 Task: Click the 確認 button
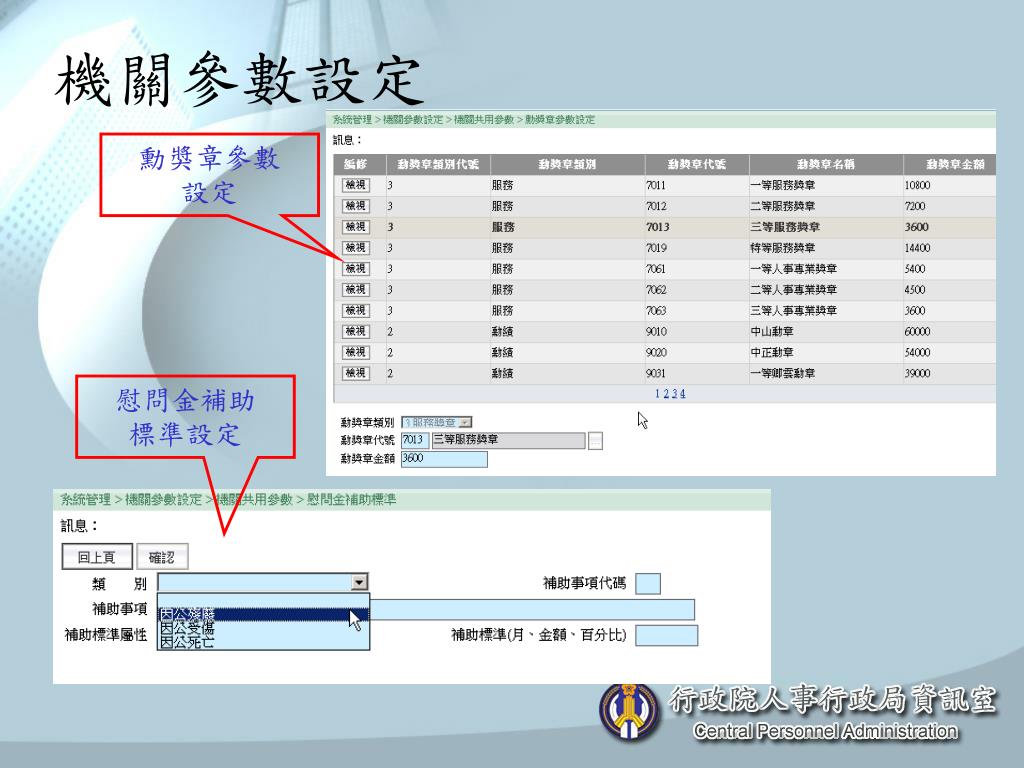162,557
